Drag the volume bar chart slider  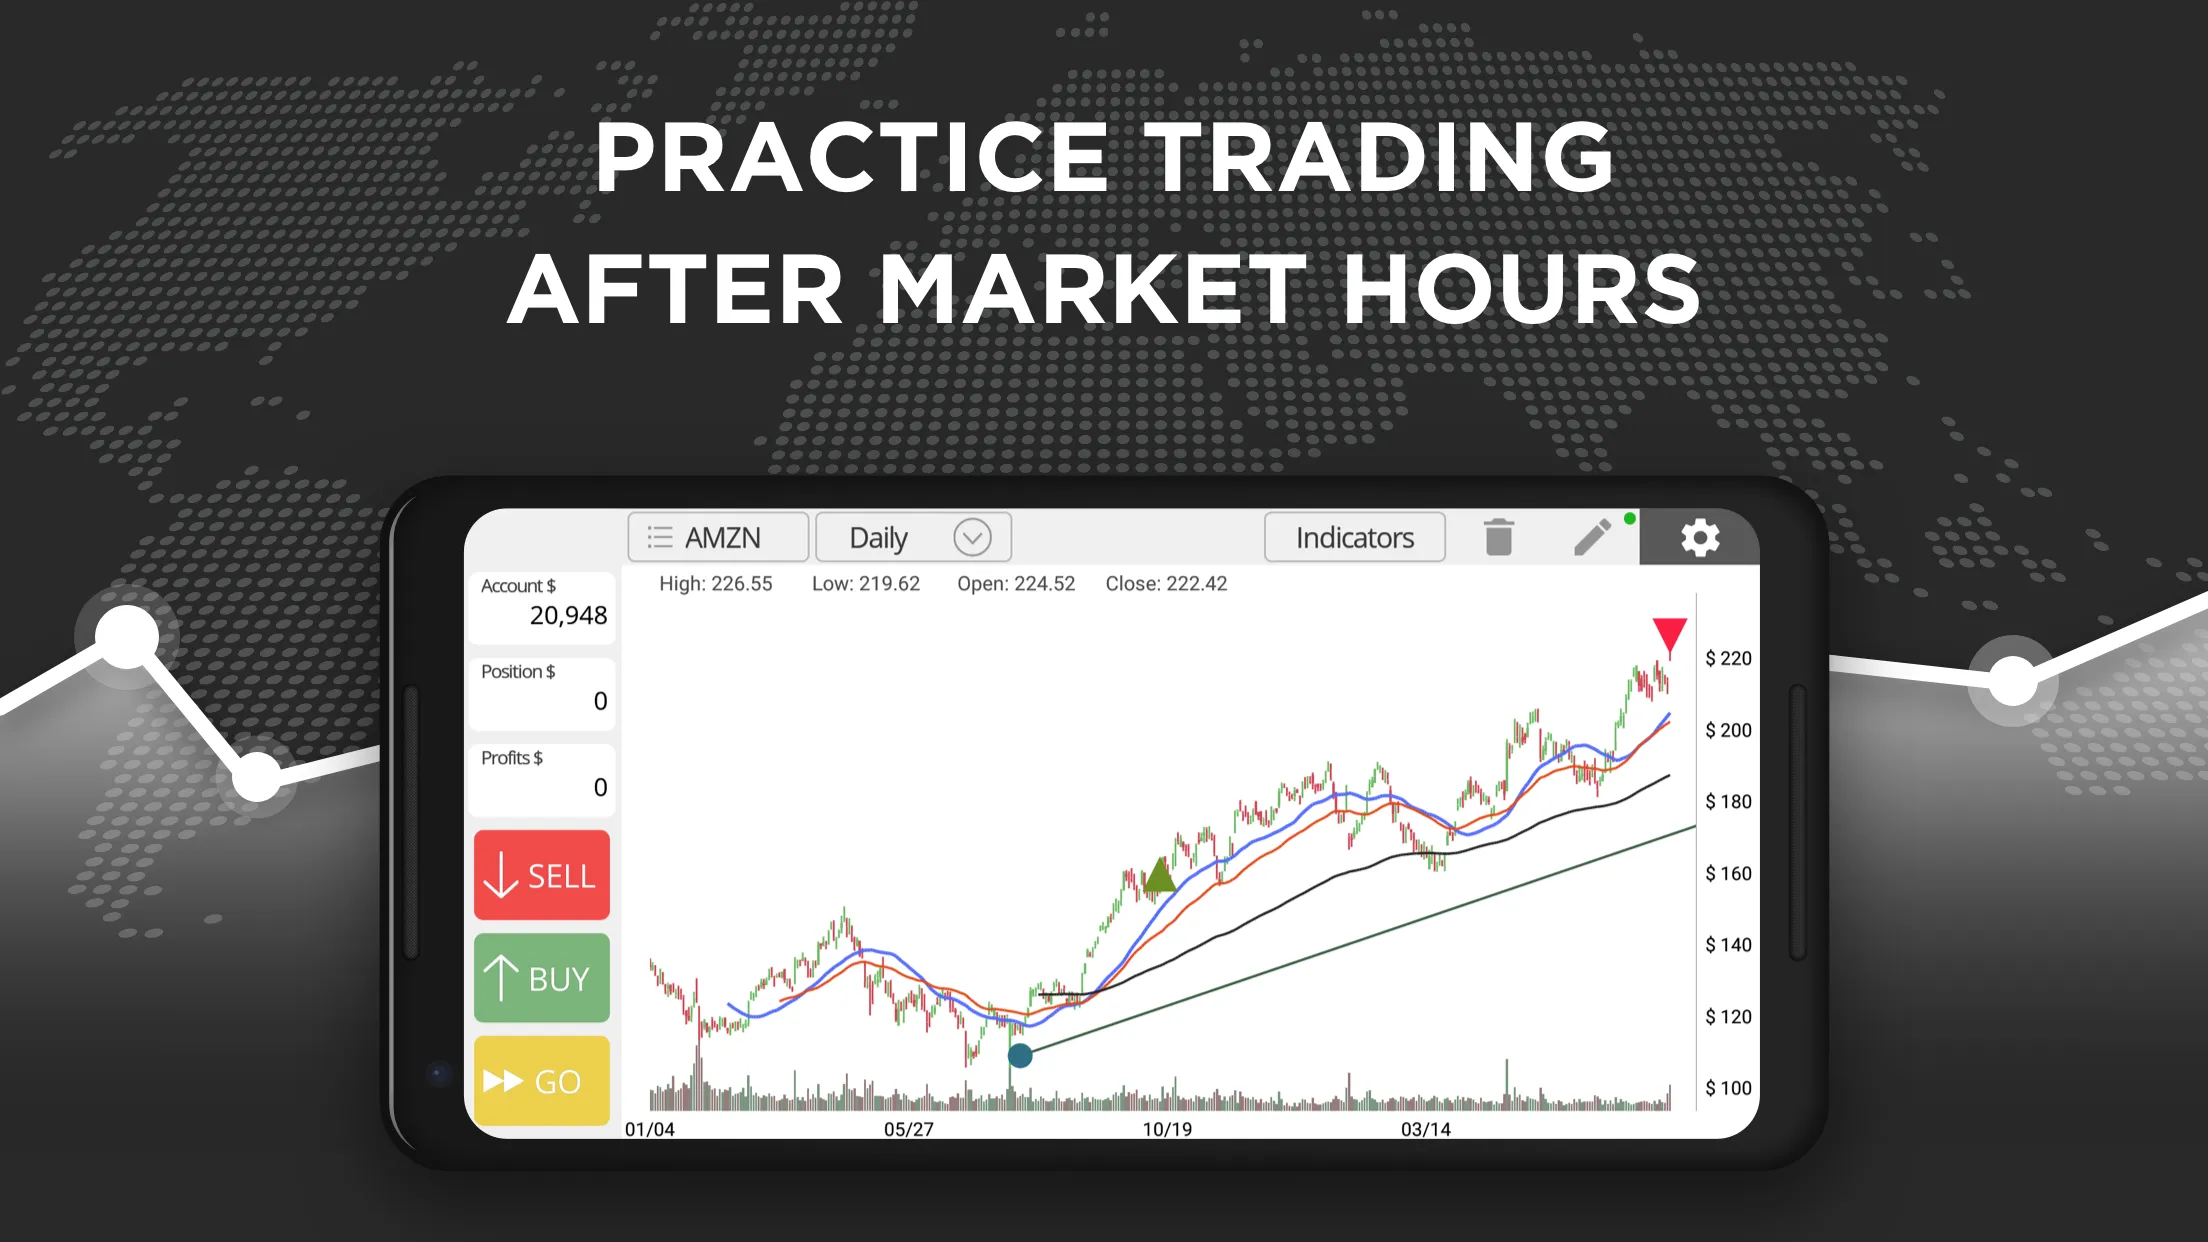pyautogui.click(x=1024, y=1057)
